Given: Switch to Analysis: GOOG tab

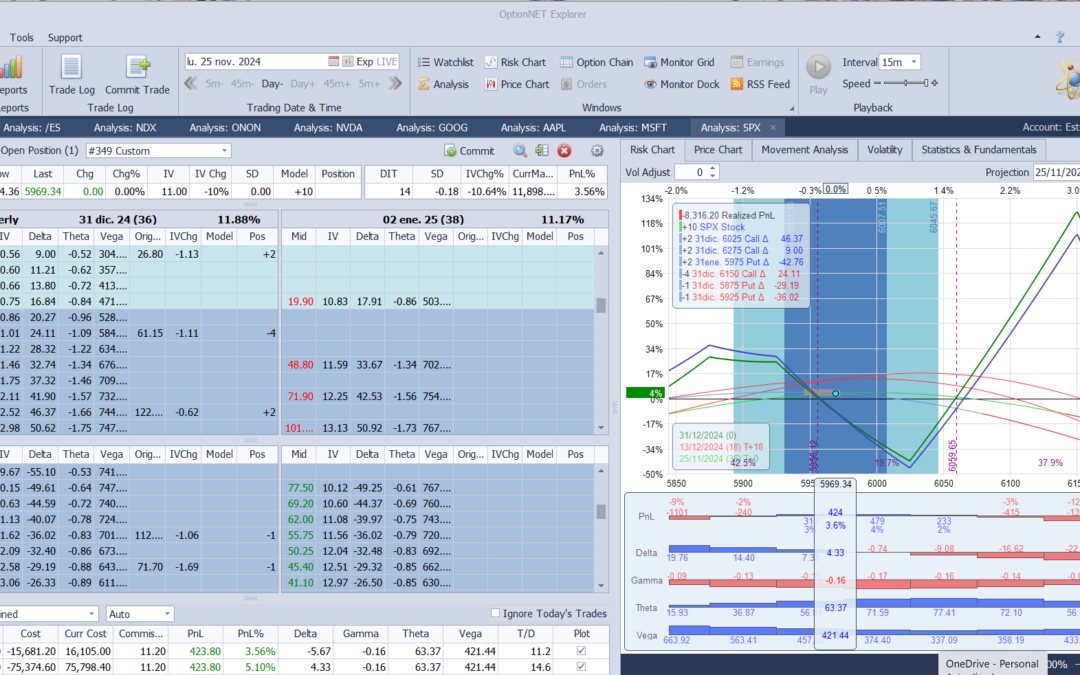Looking at the screenshot, I should 432,127.
